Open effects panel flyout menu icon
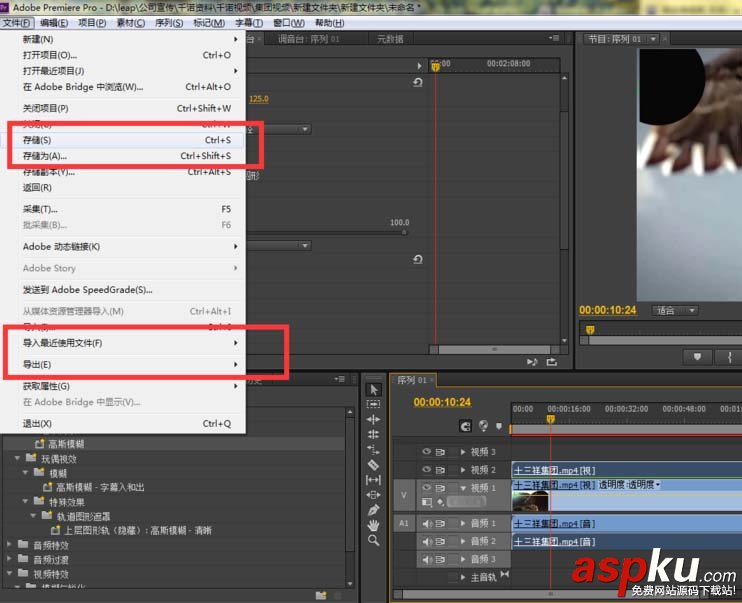 point(339,379)
